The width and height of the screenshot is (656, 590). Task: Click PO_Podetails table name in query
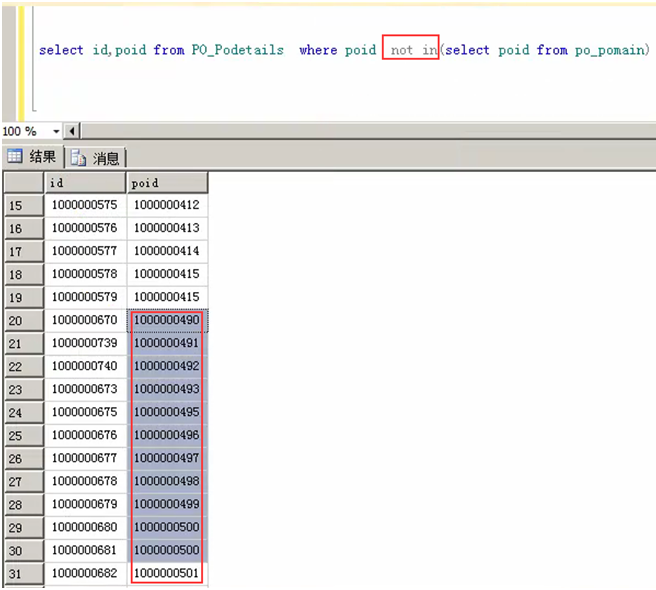point(238,50)
